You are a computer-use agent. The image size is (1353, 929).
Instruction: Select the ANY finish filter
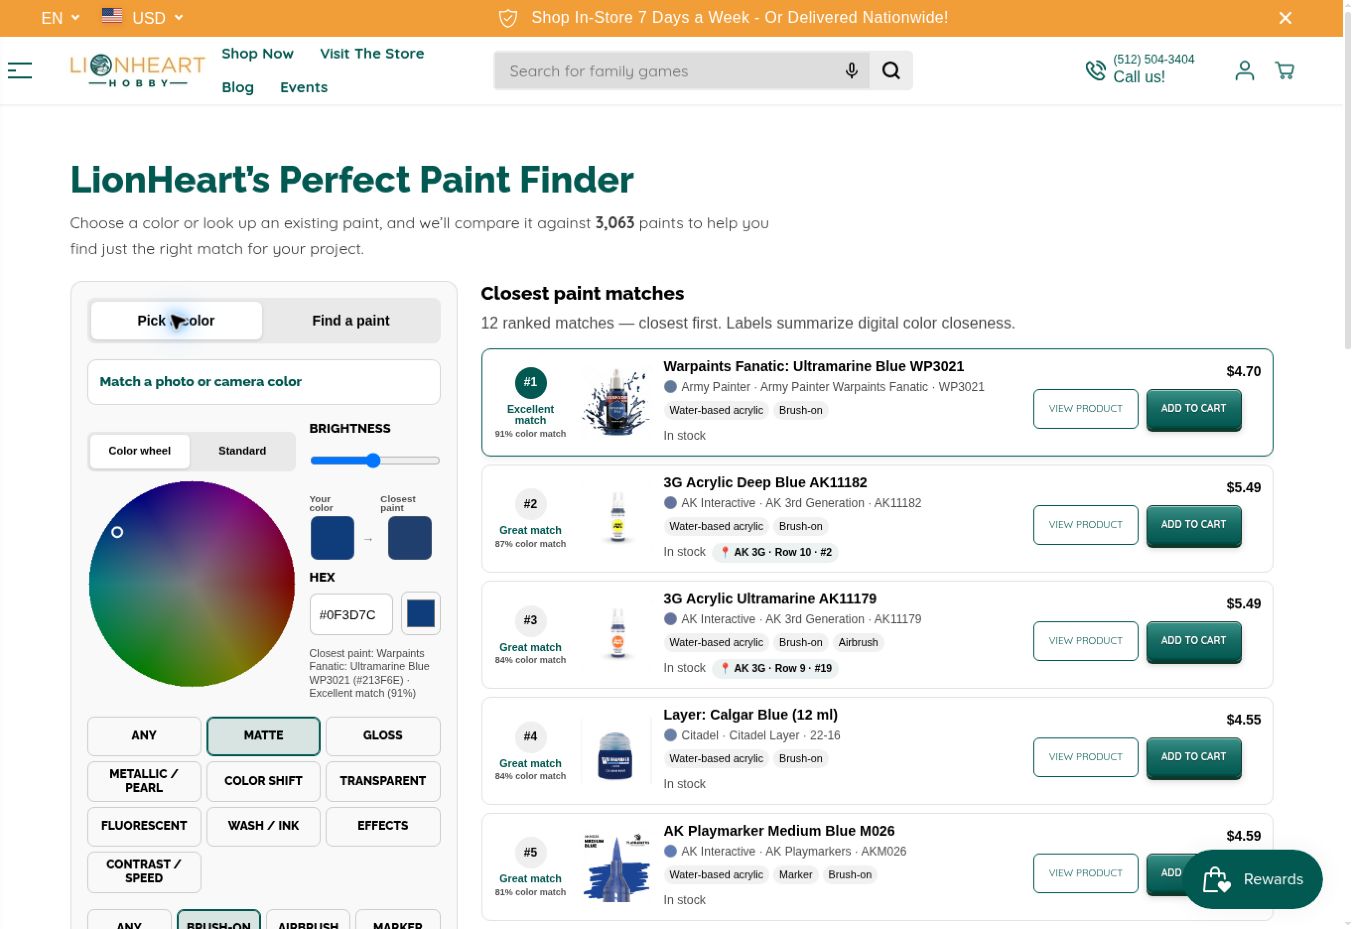point(144,736)
